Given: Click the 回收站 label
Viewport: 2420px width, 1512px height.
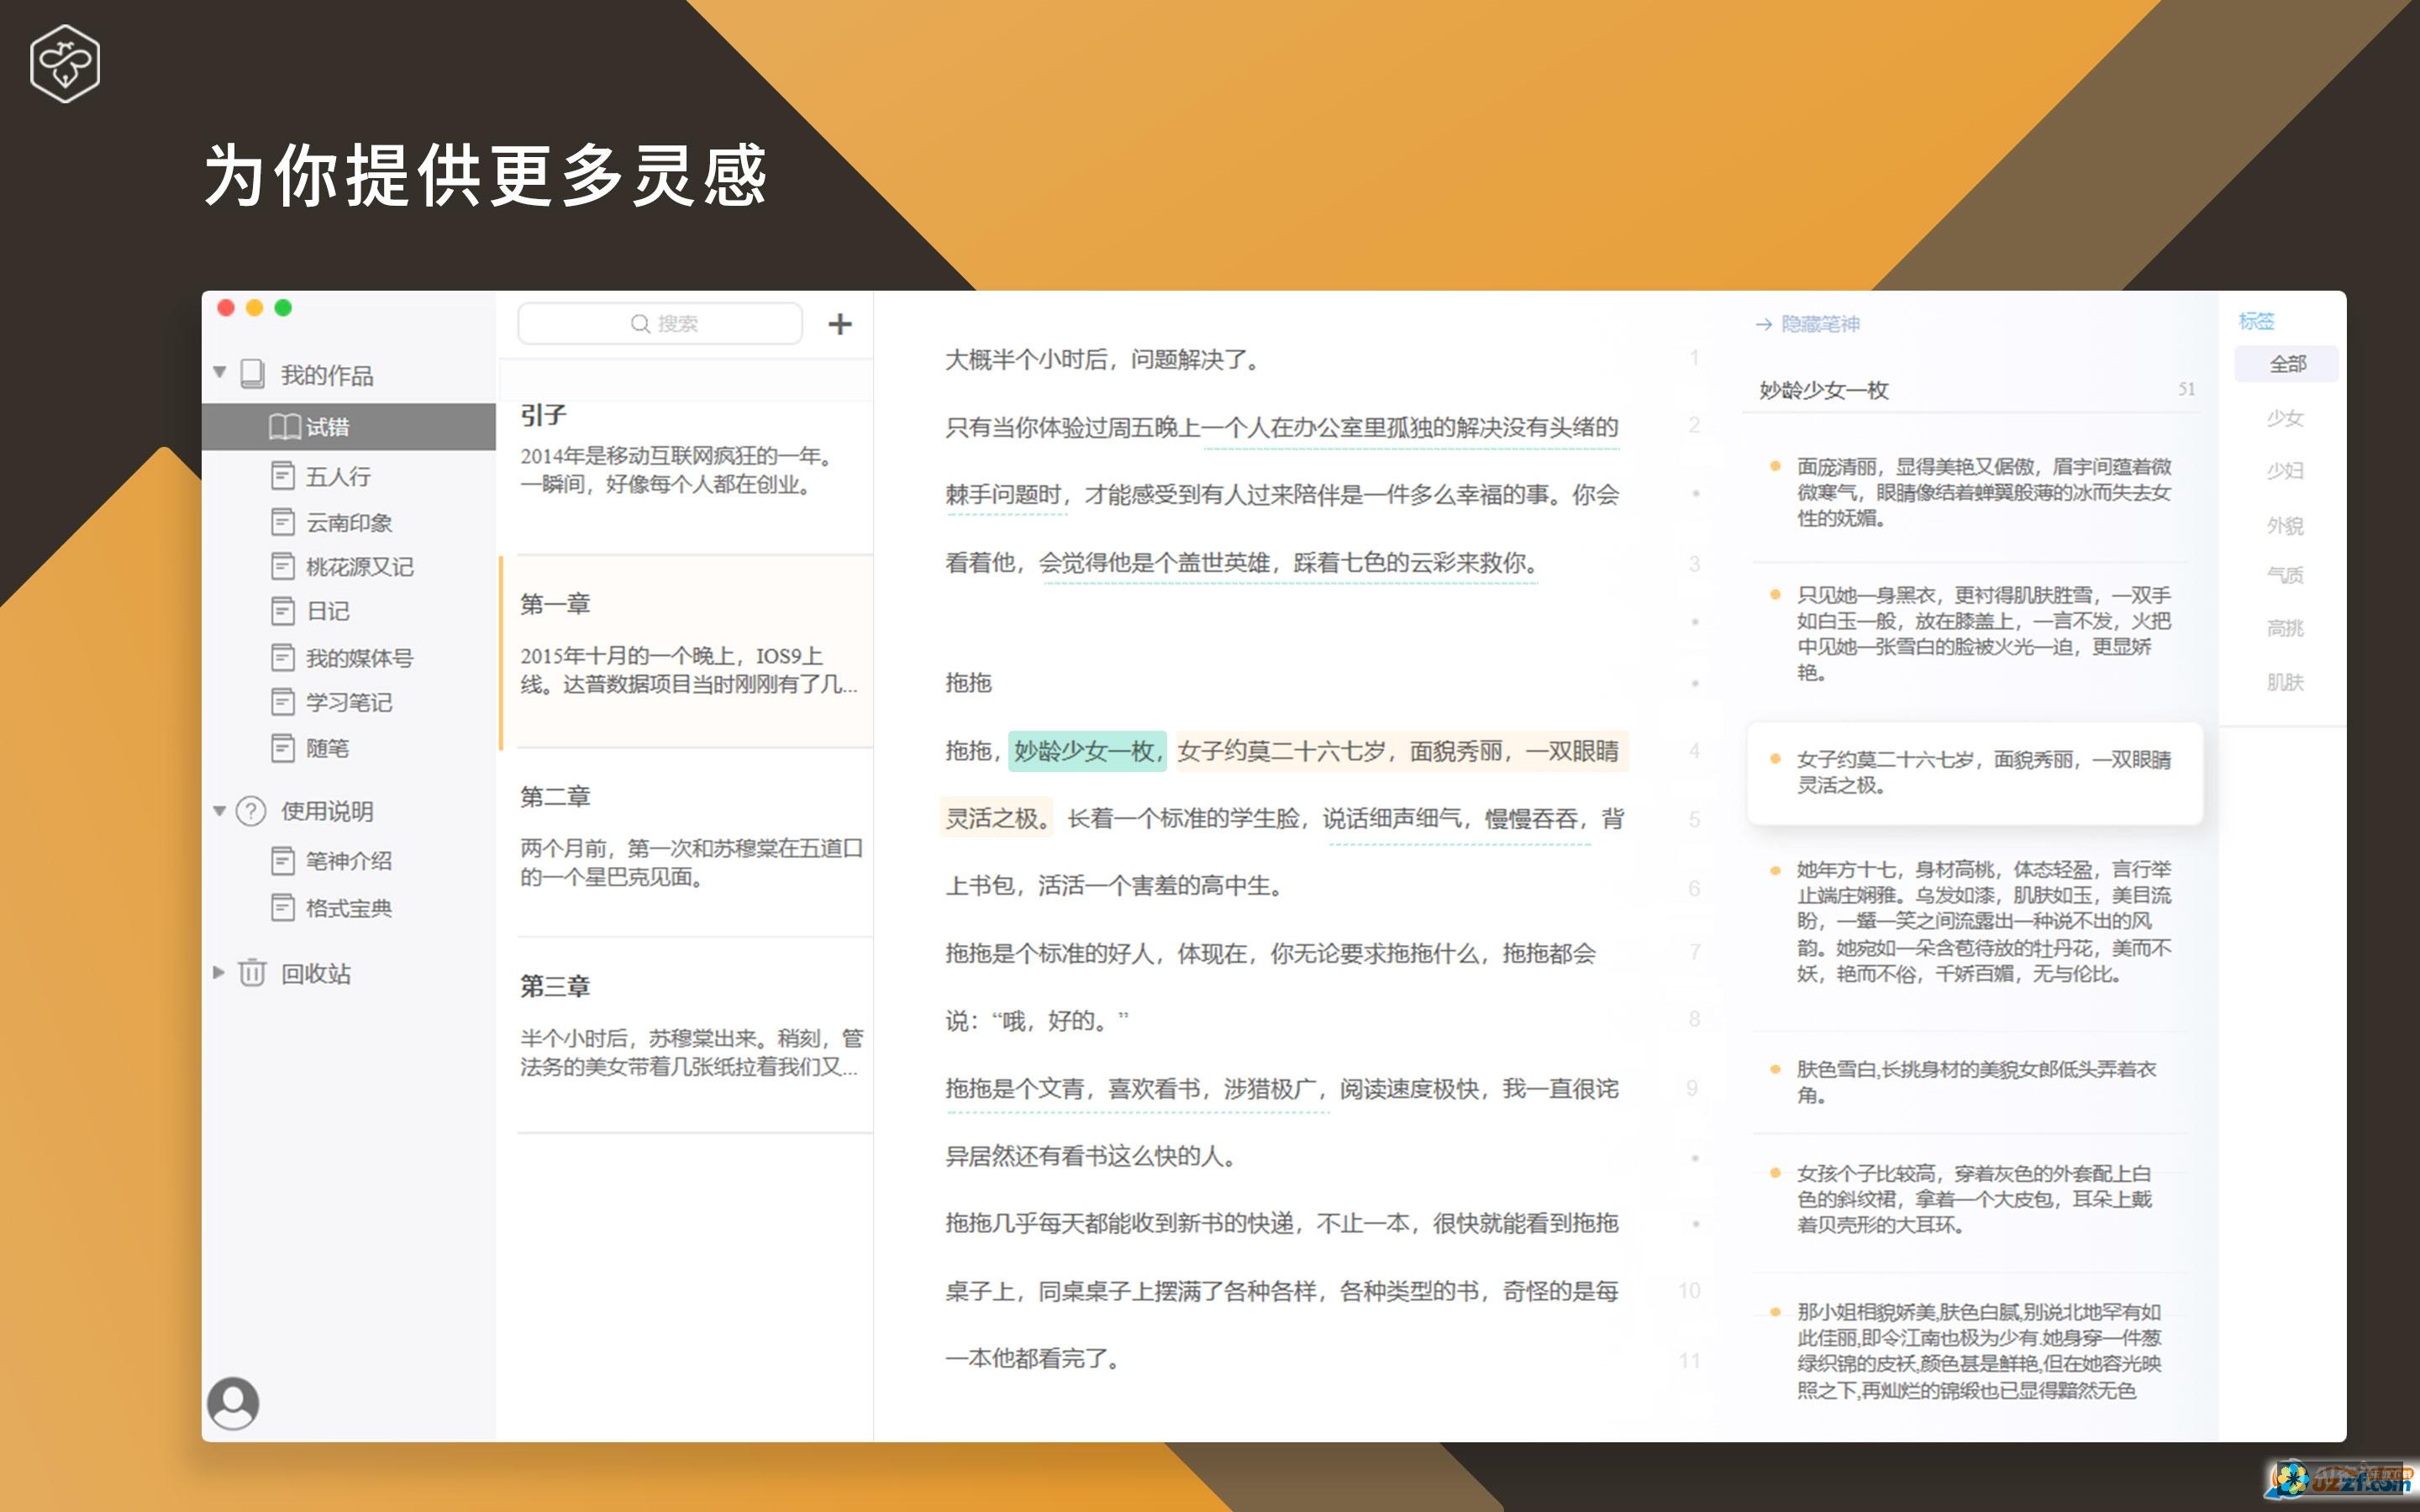Looking at the screenshot, I should pyautogui.click(x=316, y=973).
